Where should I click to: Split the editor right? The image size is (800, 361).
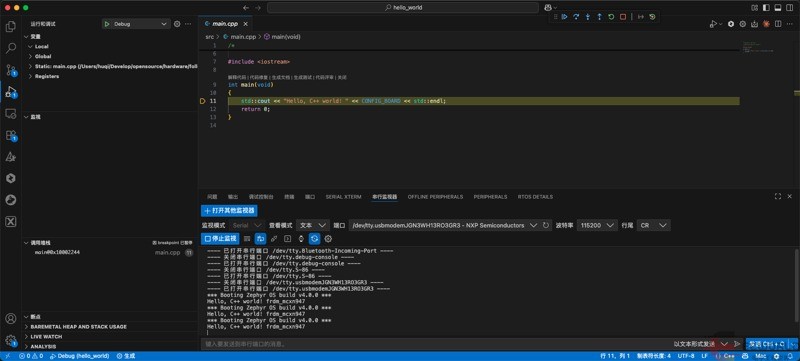(778, 24)
